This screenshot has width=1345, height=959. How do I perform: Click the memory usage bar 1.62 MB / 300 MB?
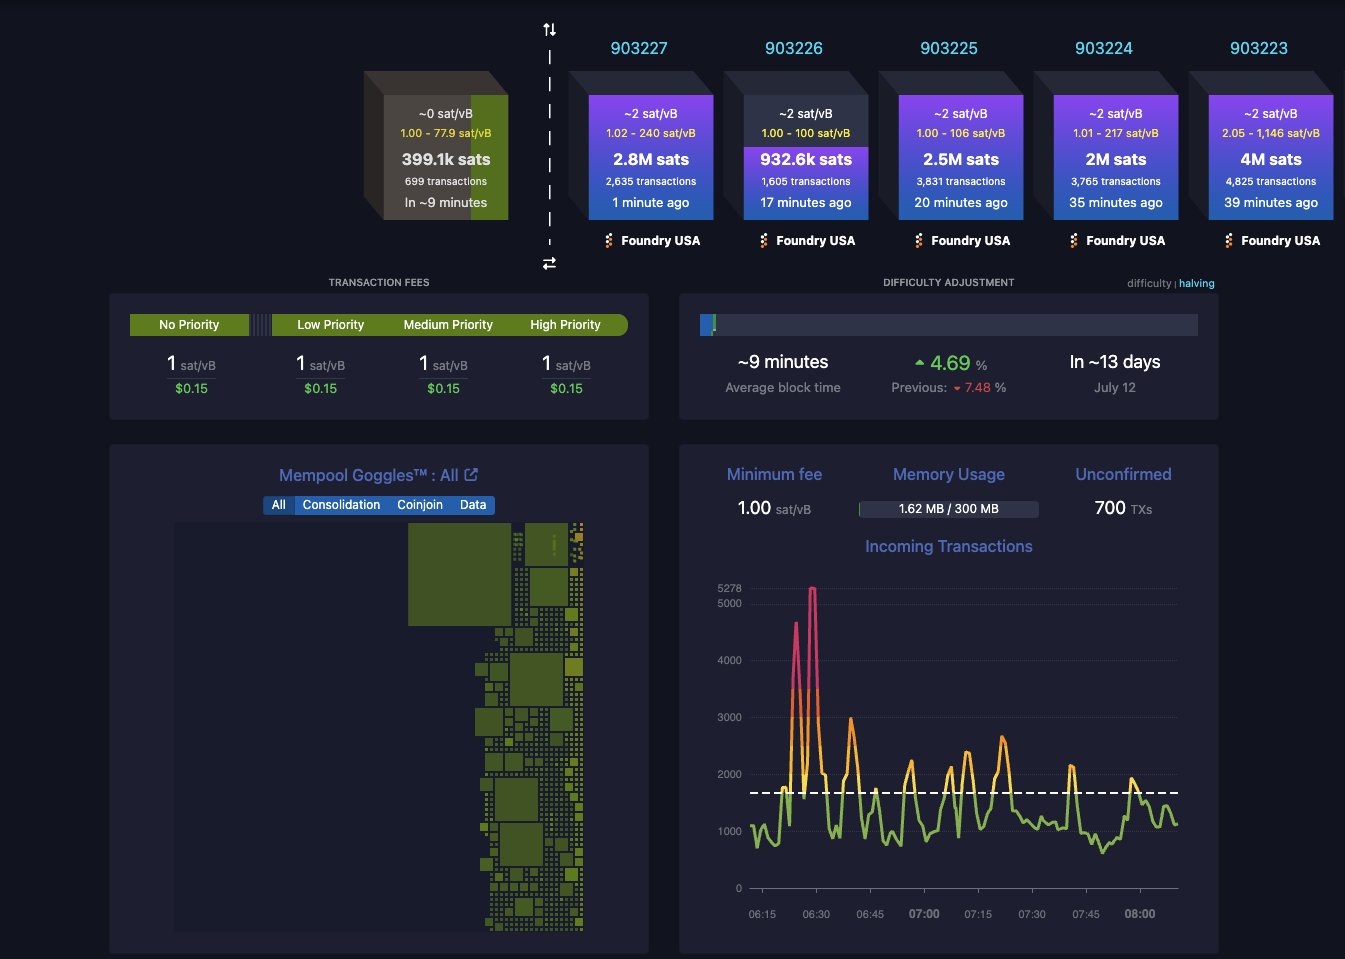click(948, 509)
